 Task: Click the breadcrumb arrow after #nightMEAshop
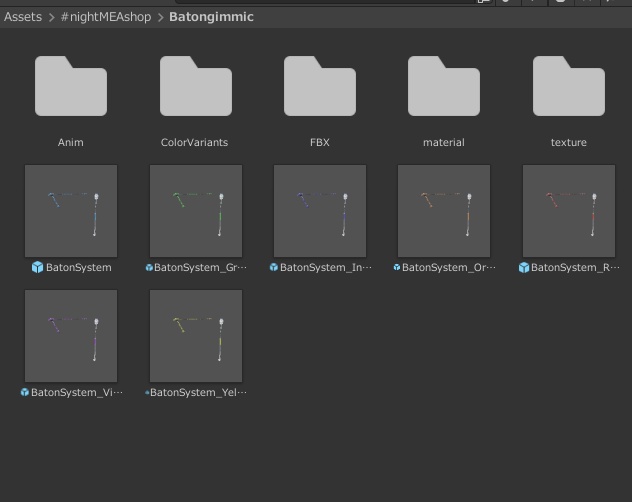pyautogui.click(x=160, y=17)
